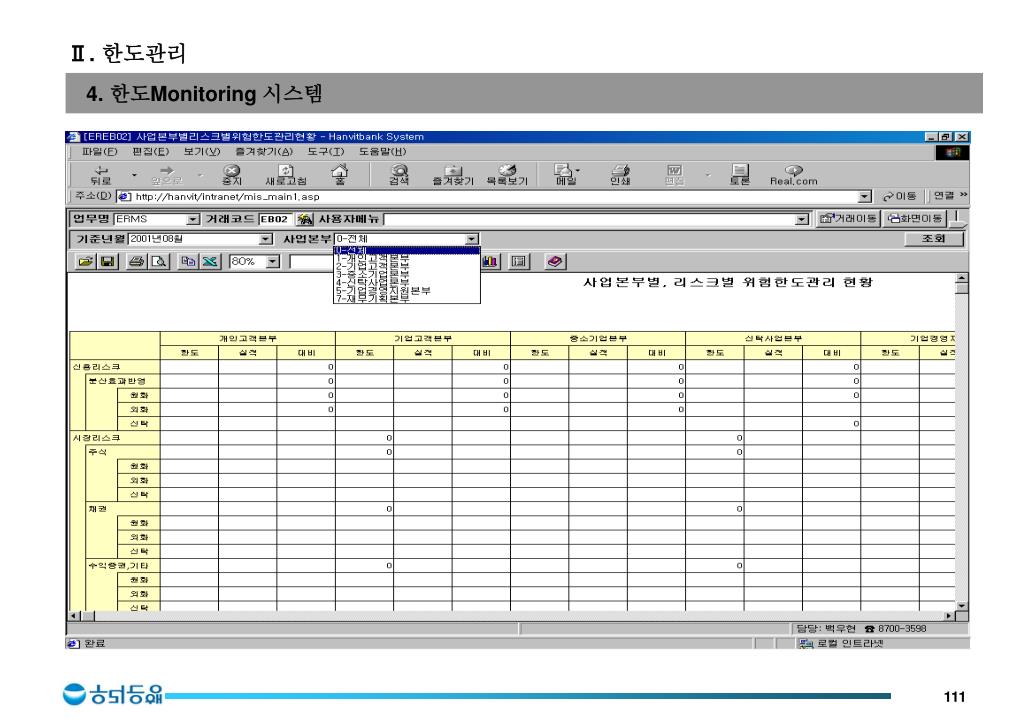This screenshot has height=724, width=1023.
Task: Click the Stop (중지) toolbar icon
Action: coord(232,175)
